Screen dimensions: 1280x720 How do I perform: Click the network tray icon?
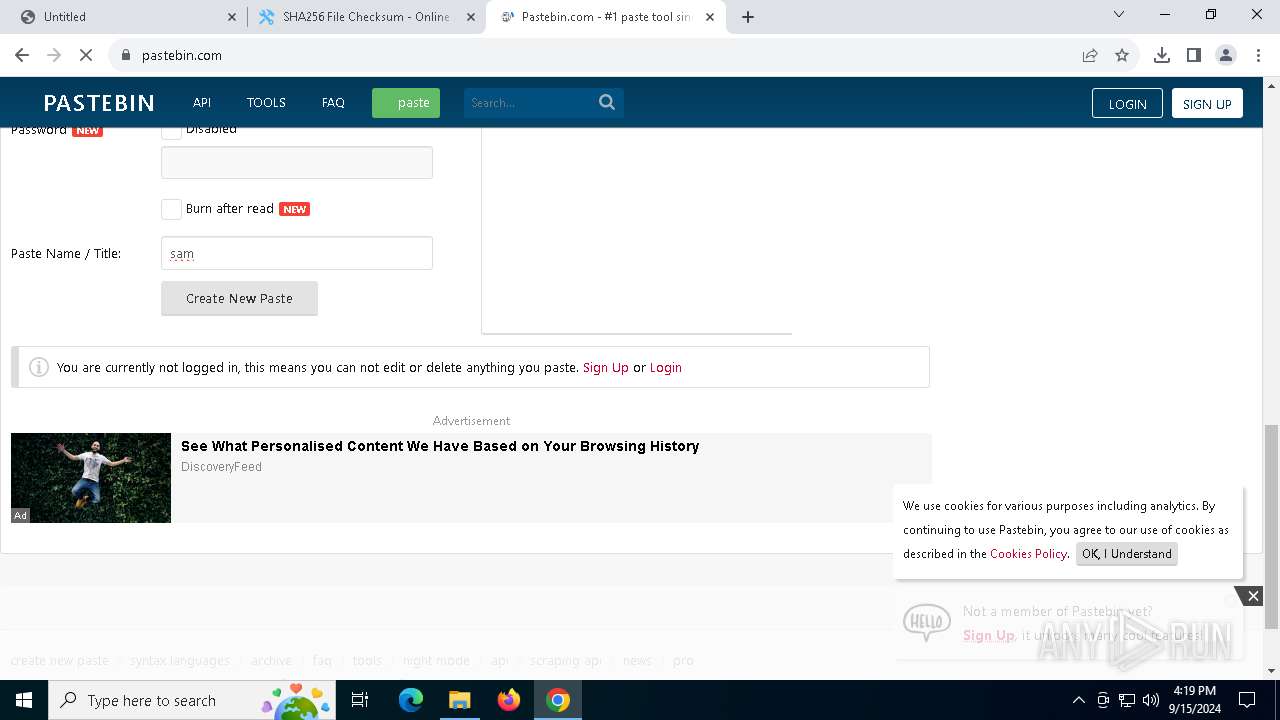(1127, 700)
